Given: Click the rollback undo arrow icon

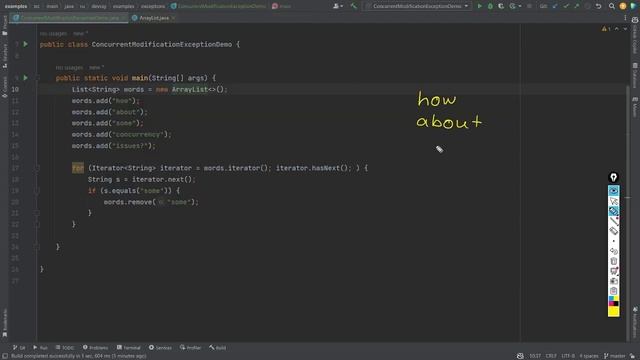Looking at the screenshot, I should [x=598, y=6].
